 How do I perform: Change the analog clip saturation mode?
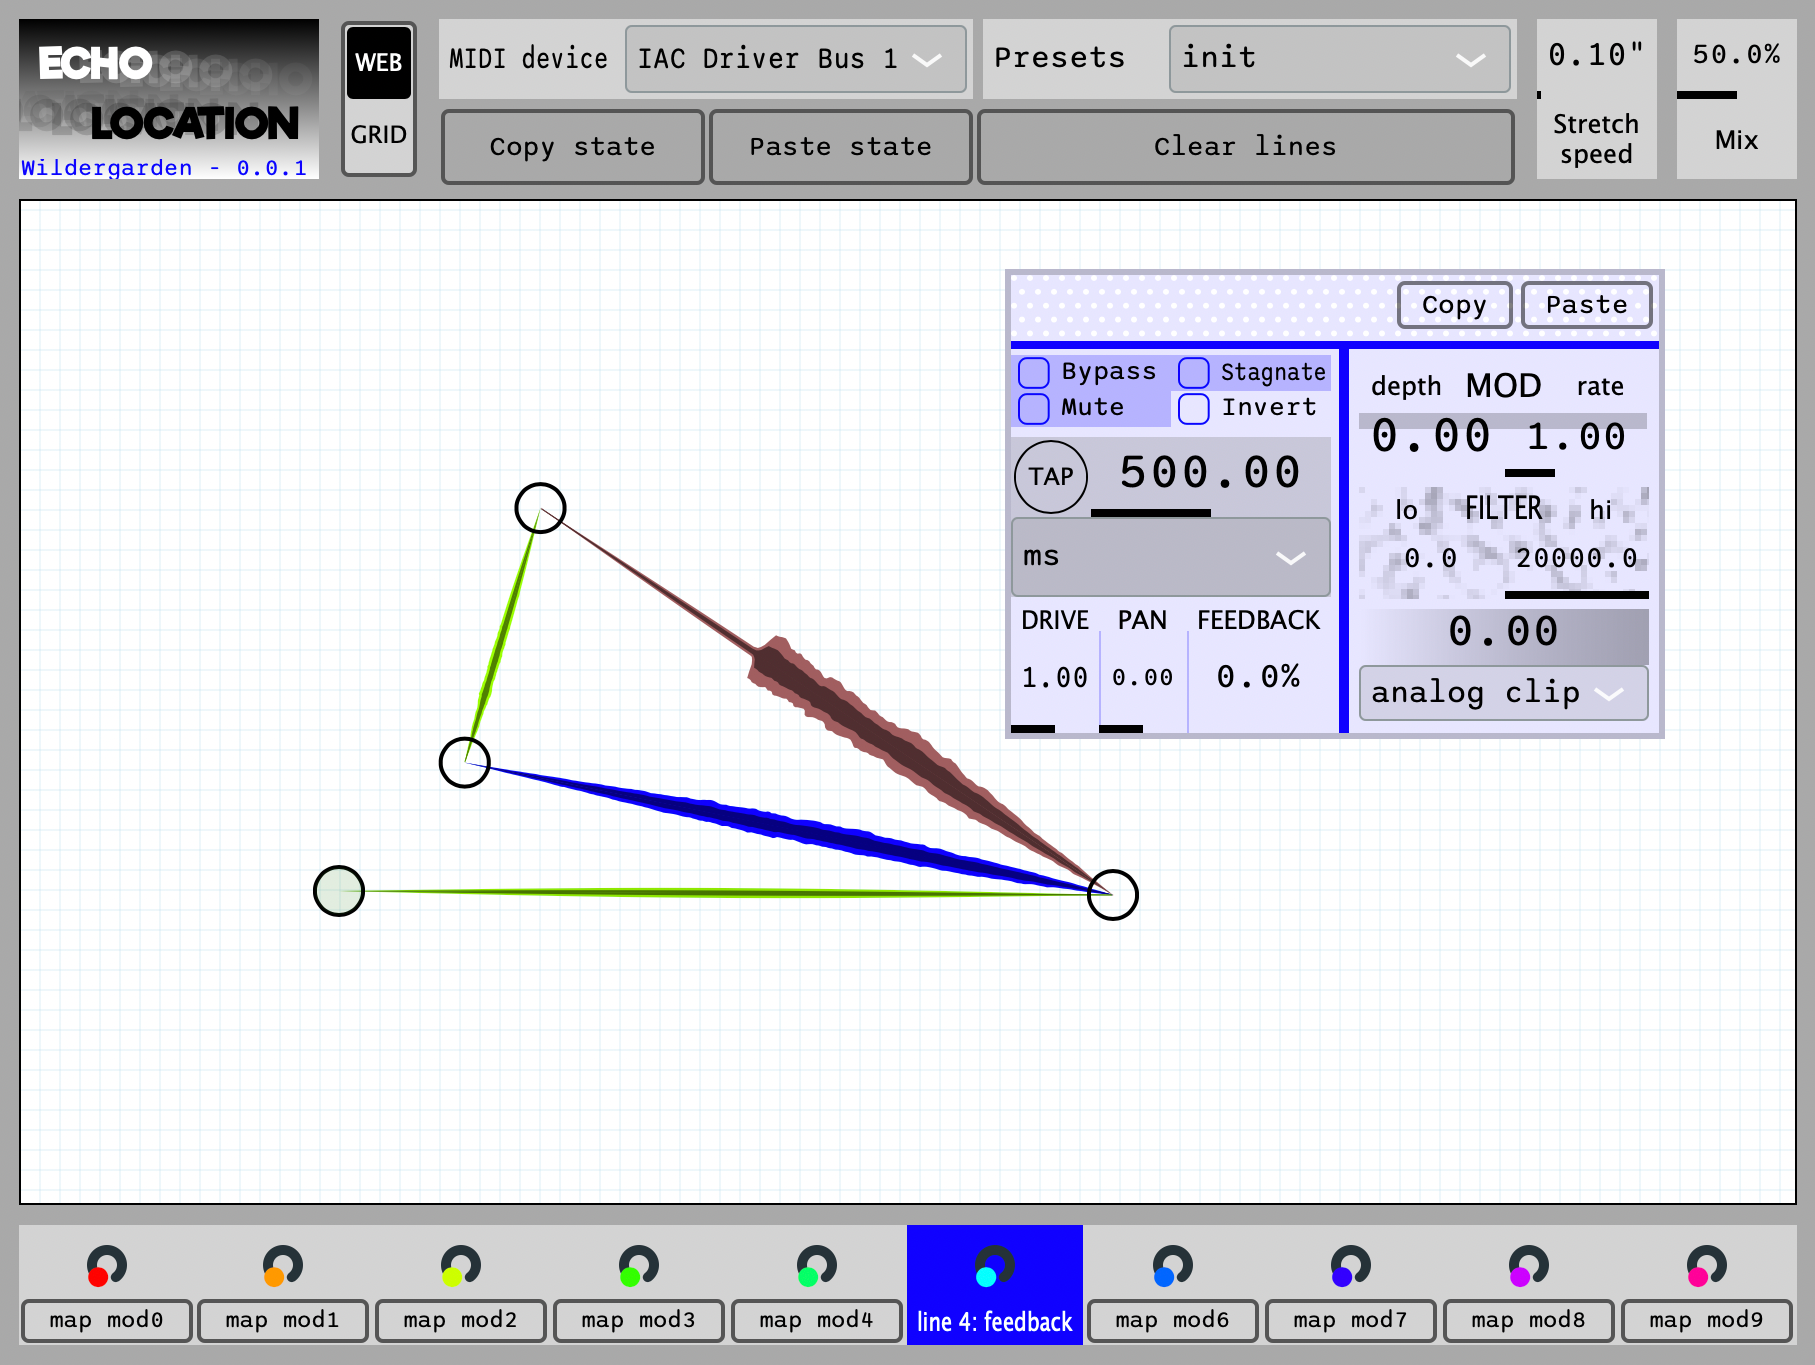(1502, 692)
